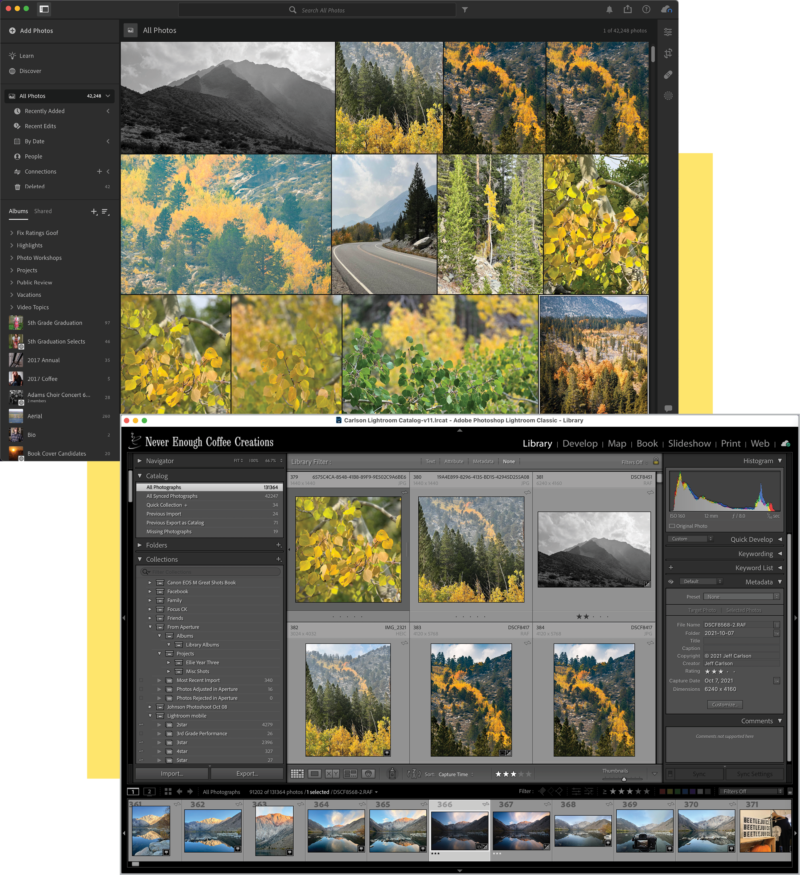
Task: Expand the Quick Develop panel
Action: [780, 540]
